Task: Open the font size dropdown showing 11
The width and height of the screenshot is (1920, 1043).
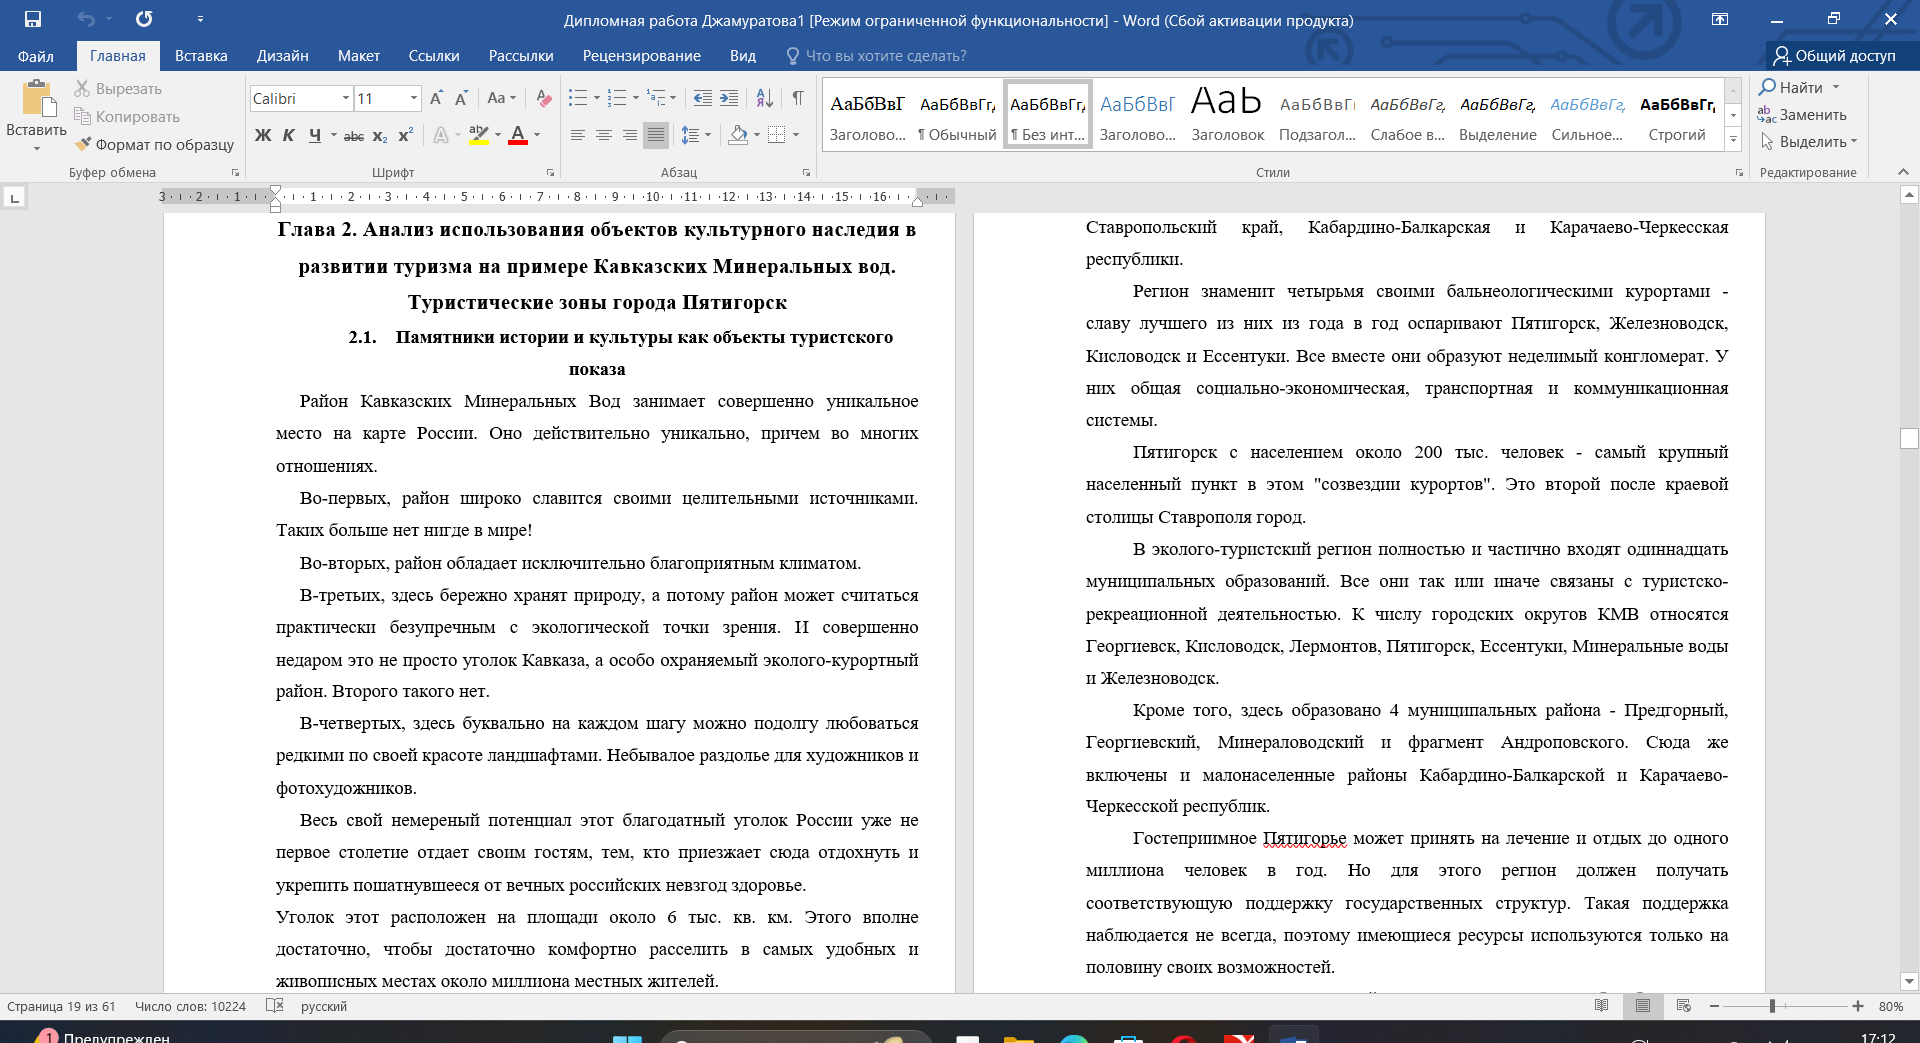Action: [413, 98]
